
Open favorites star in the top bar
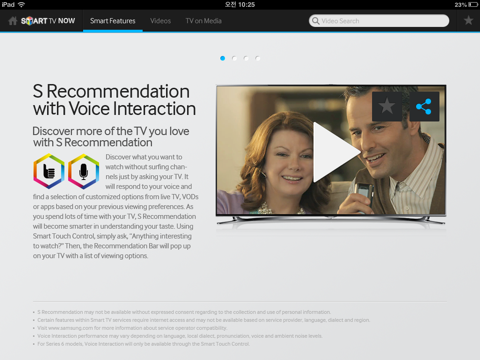click(468, 21)
